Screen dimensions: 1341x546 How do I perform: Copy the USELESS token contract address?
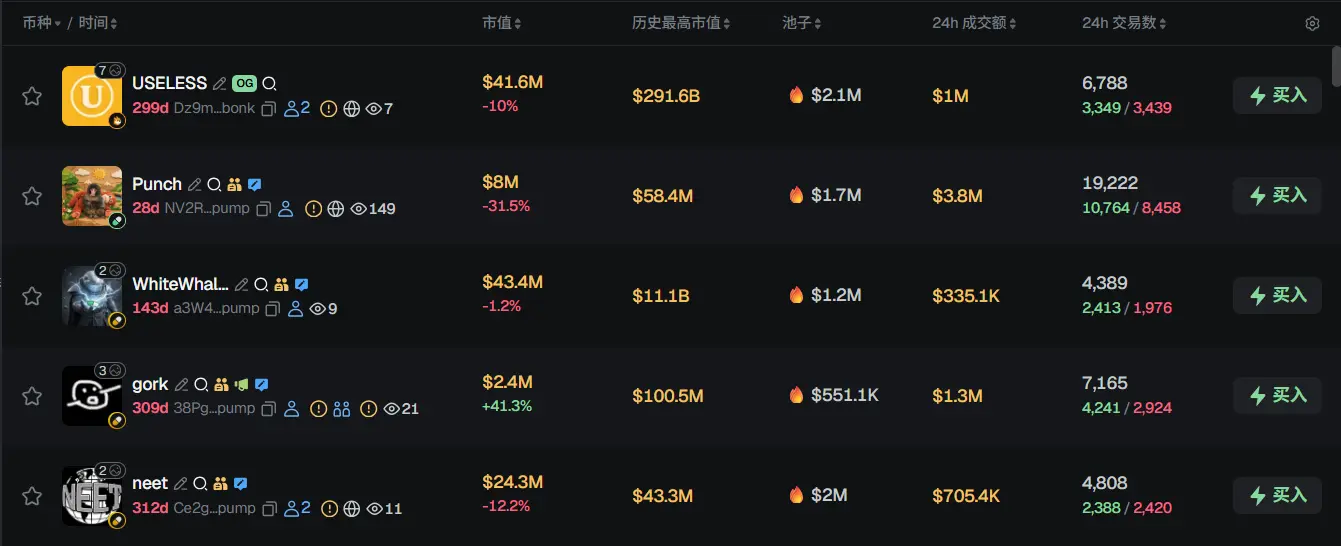pos(268,109)
